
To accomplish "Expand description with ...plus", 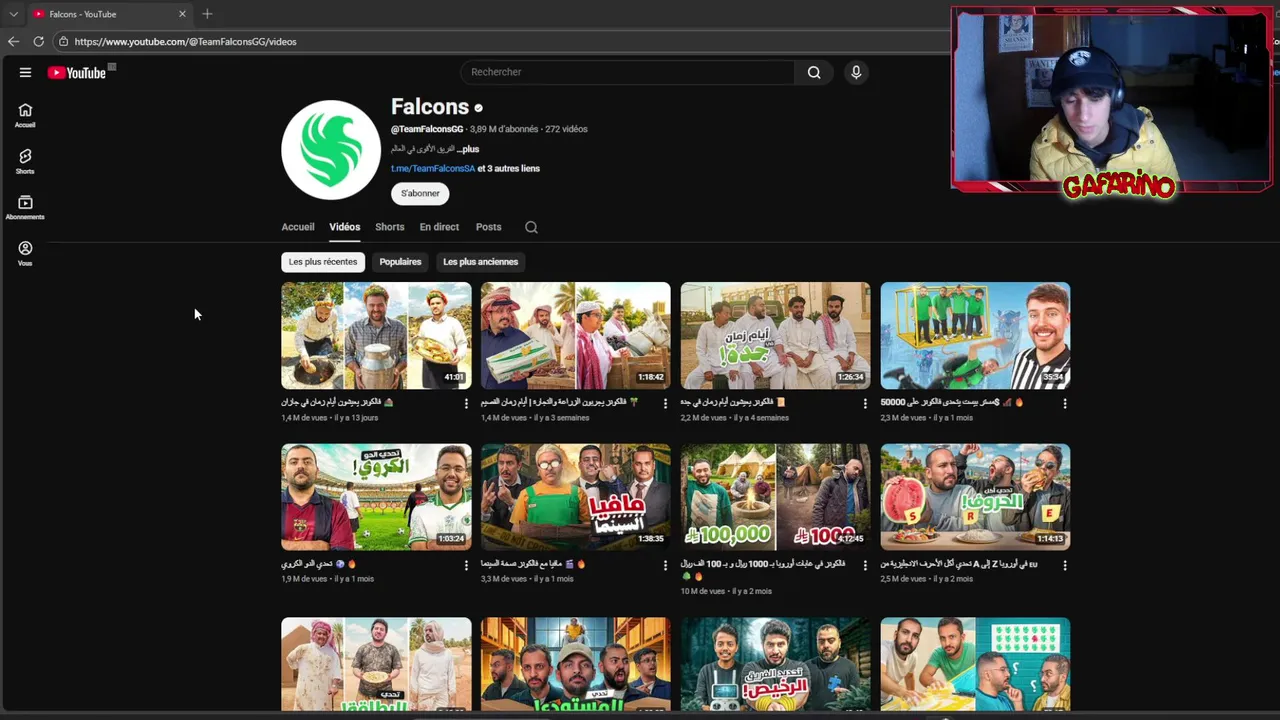I will [x=468, y=149].
